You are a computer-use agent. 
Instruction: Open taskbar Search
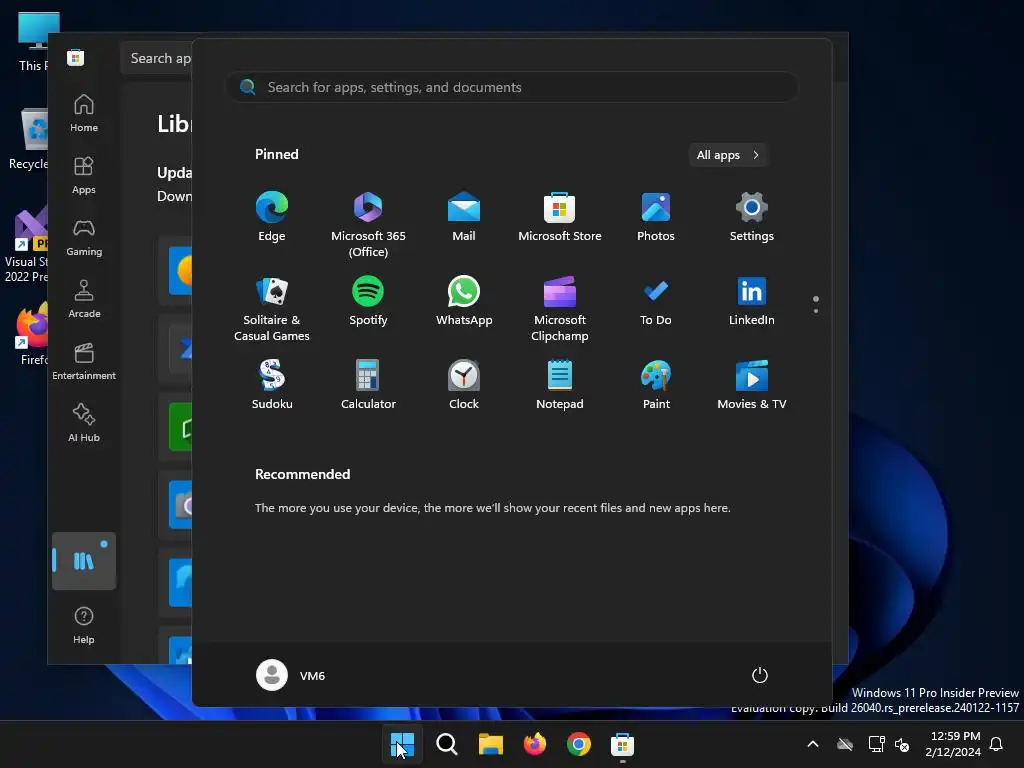click(447, 744)
